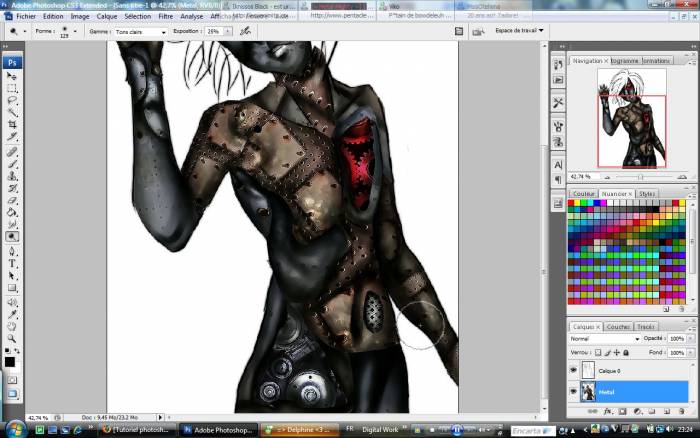Select the Rectangular Marquee tool
This screenshot has height=438, width=700.
coord(12,88)
